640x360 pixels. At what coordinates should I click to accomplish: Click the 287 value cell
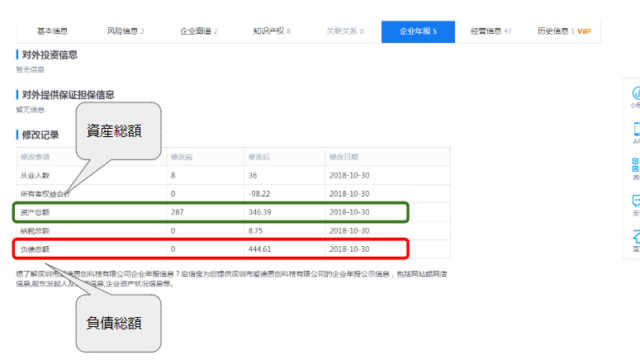pos(177,212)
